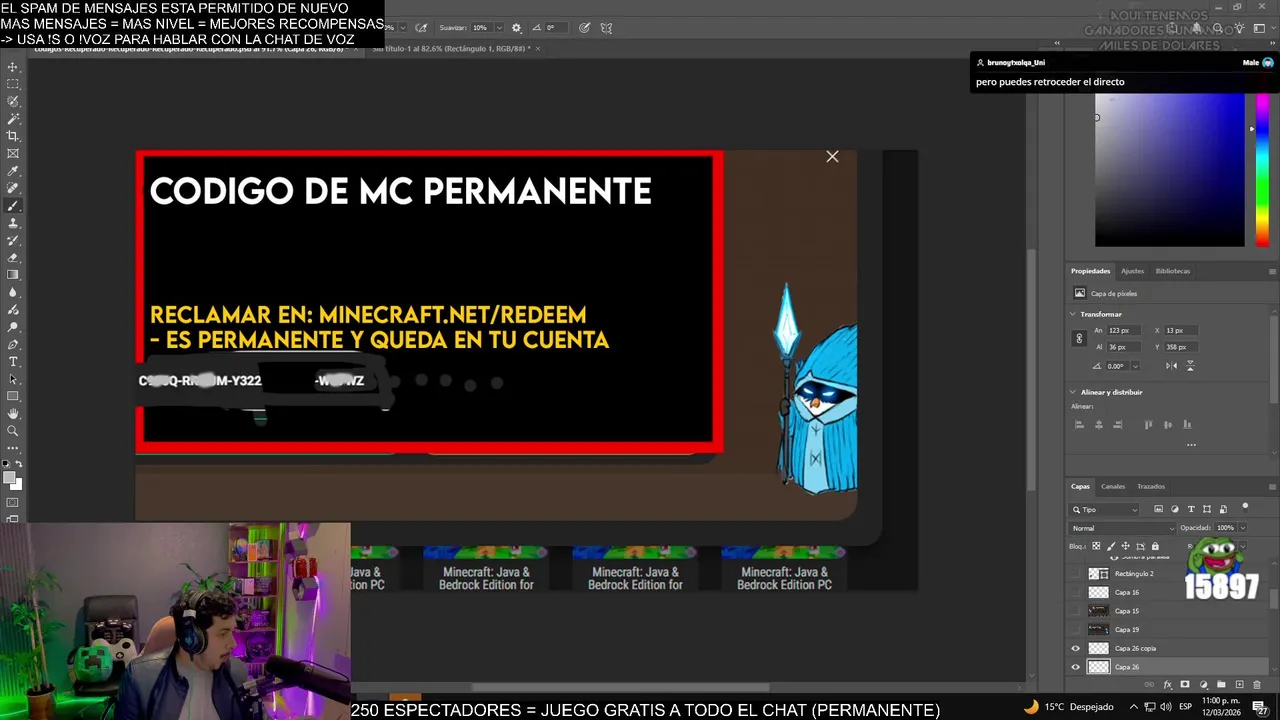Select the Capa 26 layer thumbnail

1099,667
